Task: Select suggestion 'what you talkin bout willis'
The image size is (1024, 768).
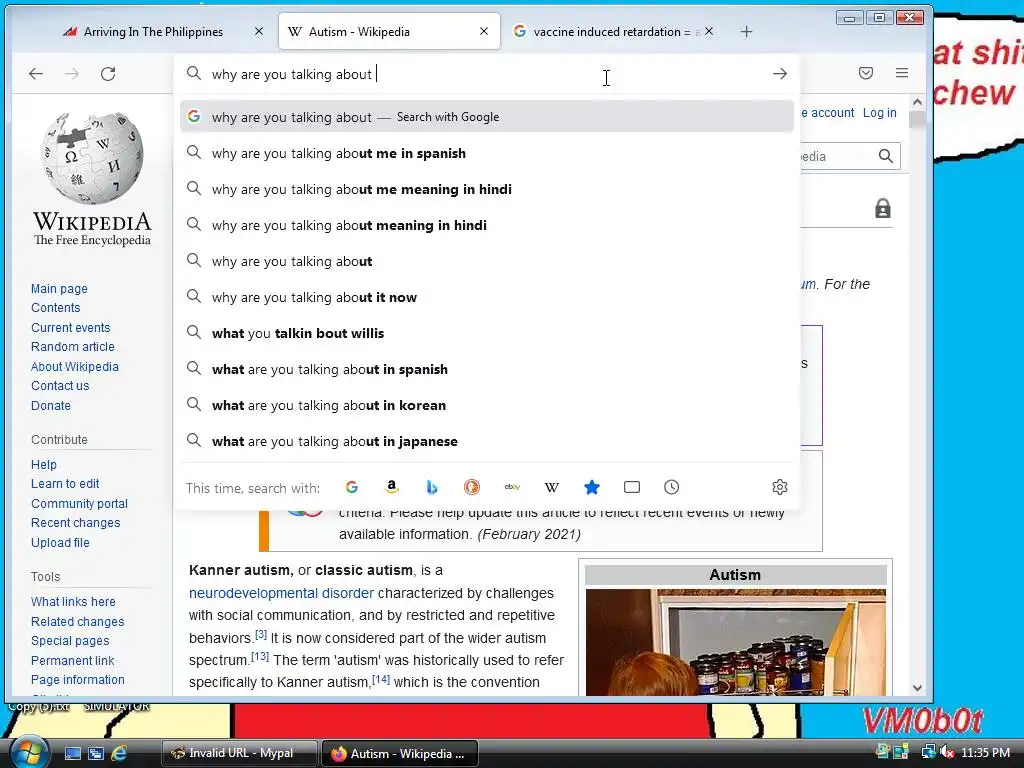Action: click(x=487, y=333)
